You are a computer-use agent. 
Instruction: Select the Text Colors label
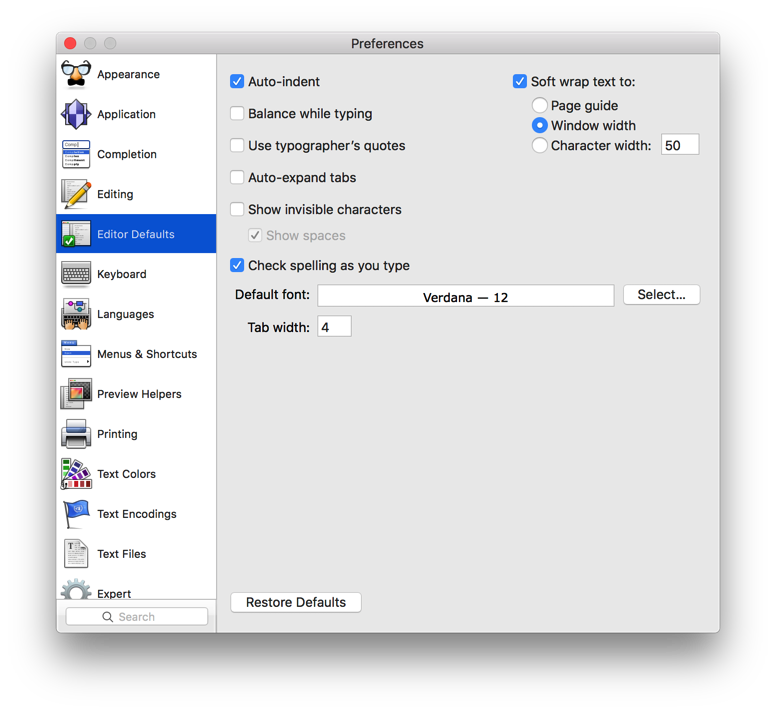[126, 474]
